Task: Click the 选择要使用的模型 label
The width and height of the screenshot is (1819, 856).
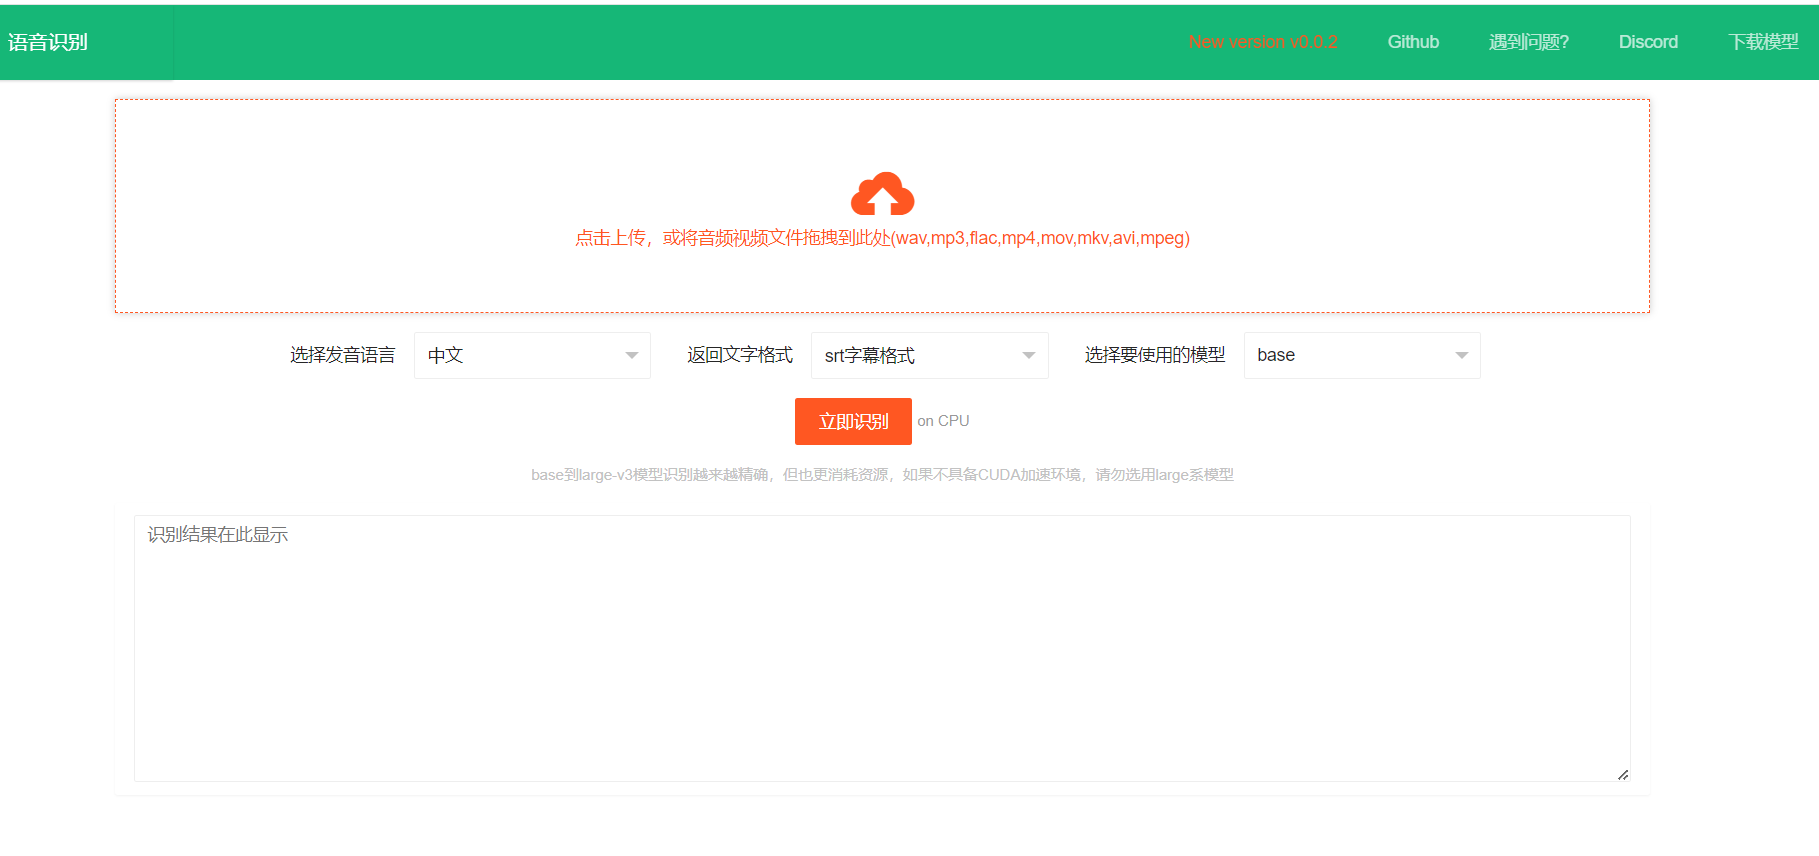Action: (1154, 355)
